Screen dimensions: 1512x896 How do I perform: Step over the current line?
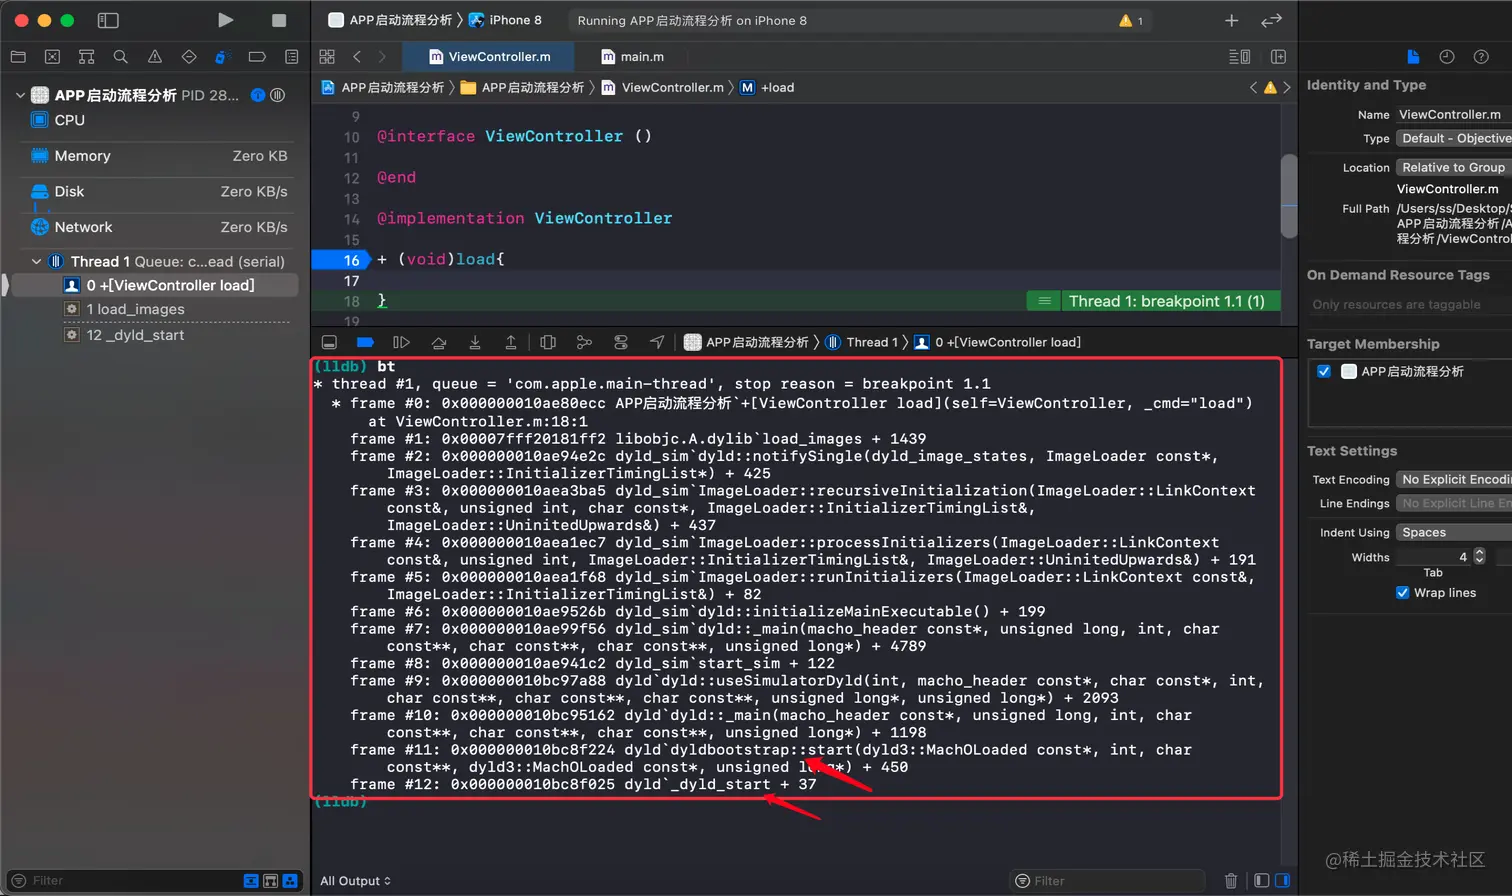438,342
